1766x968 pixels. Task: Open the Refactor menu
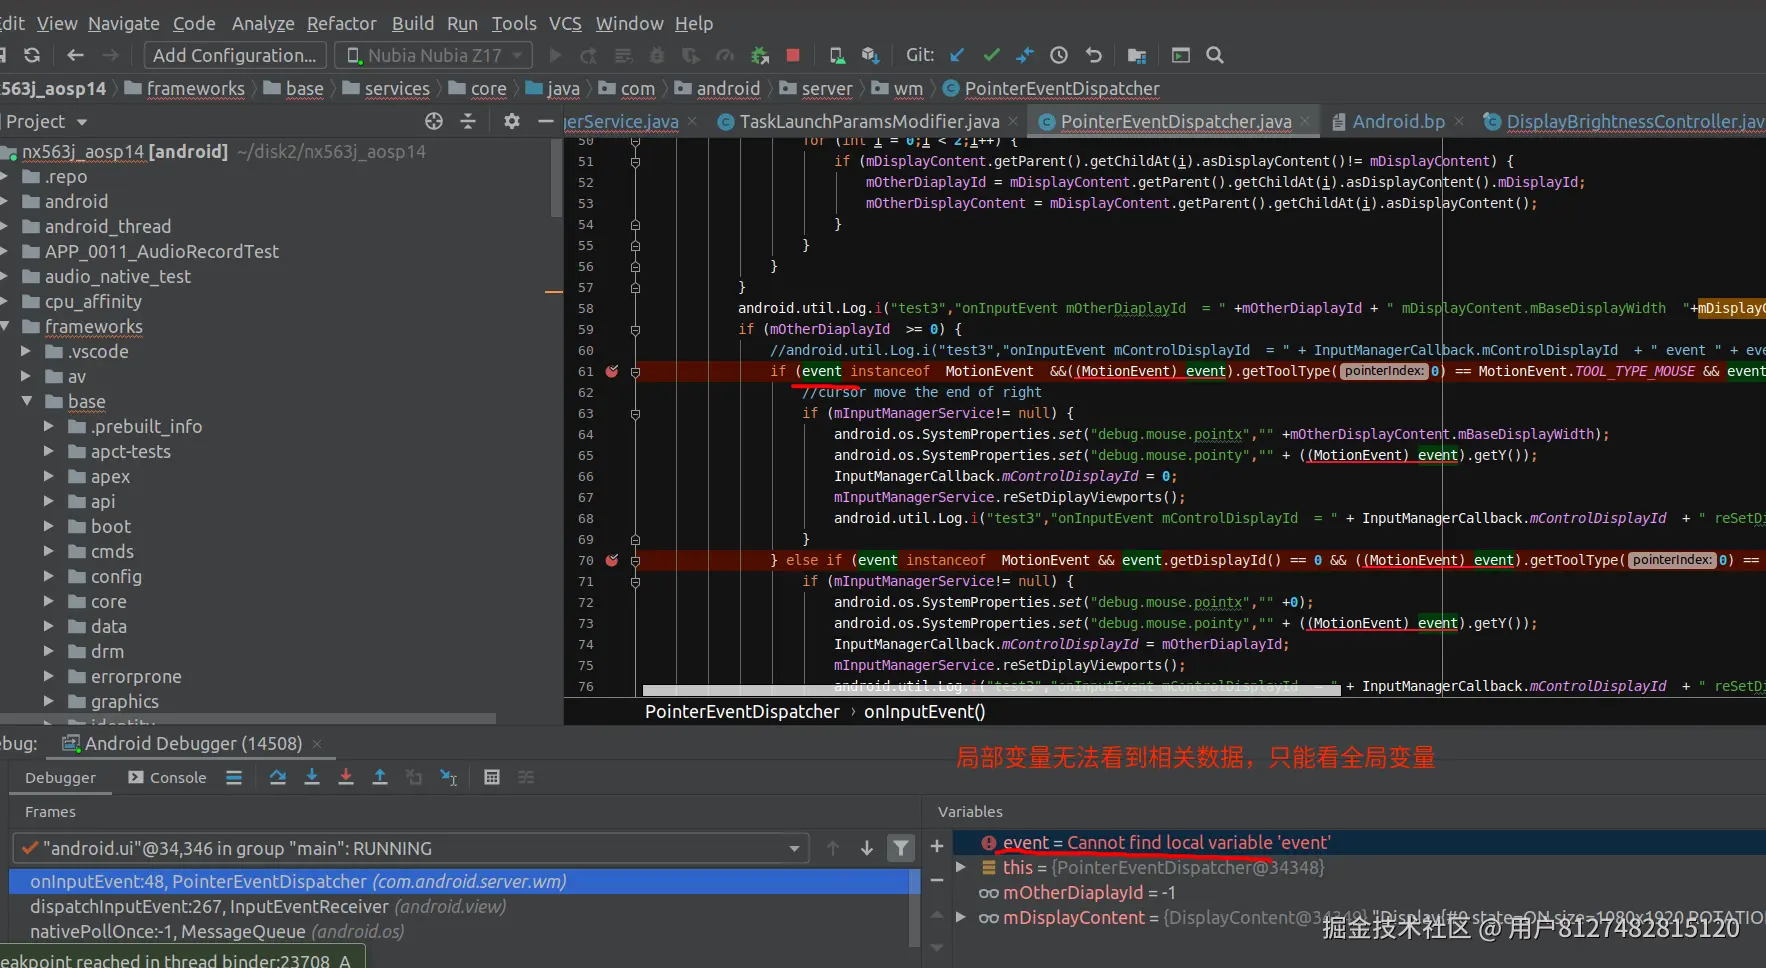point(341,23)
